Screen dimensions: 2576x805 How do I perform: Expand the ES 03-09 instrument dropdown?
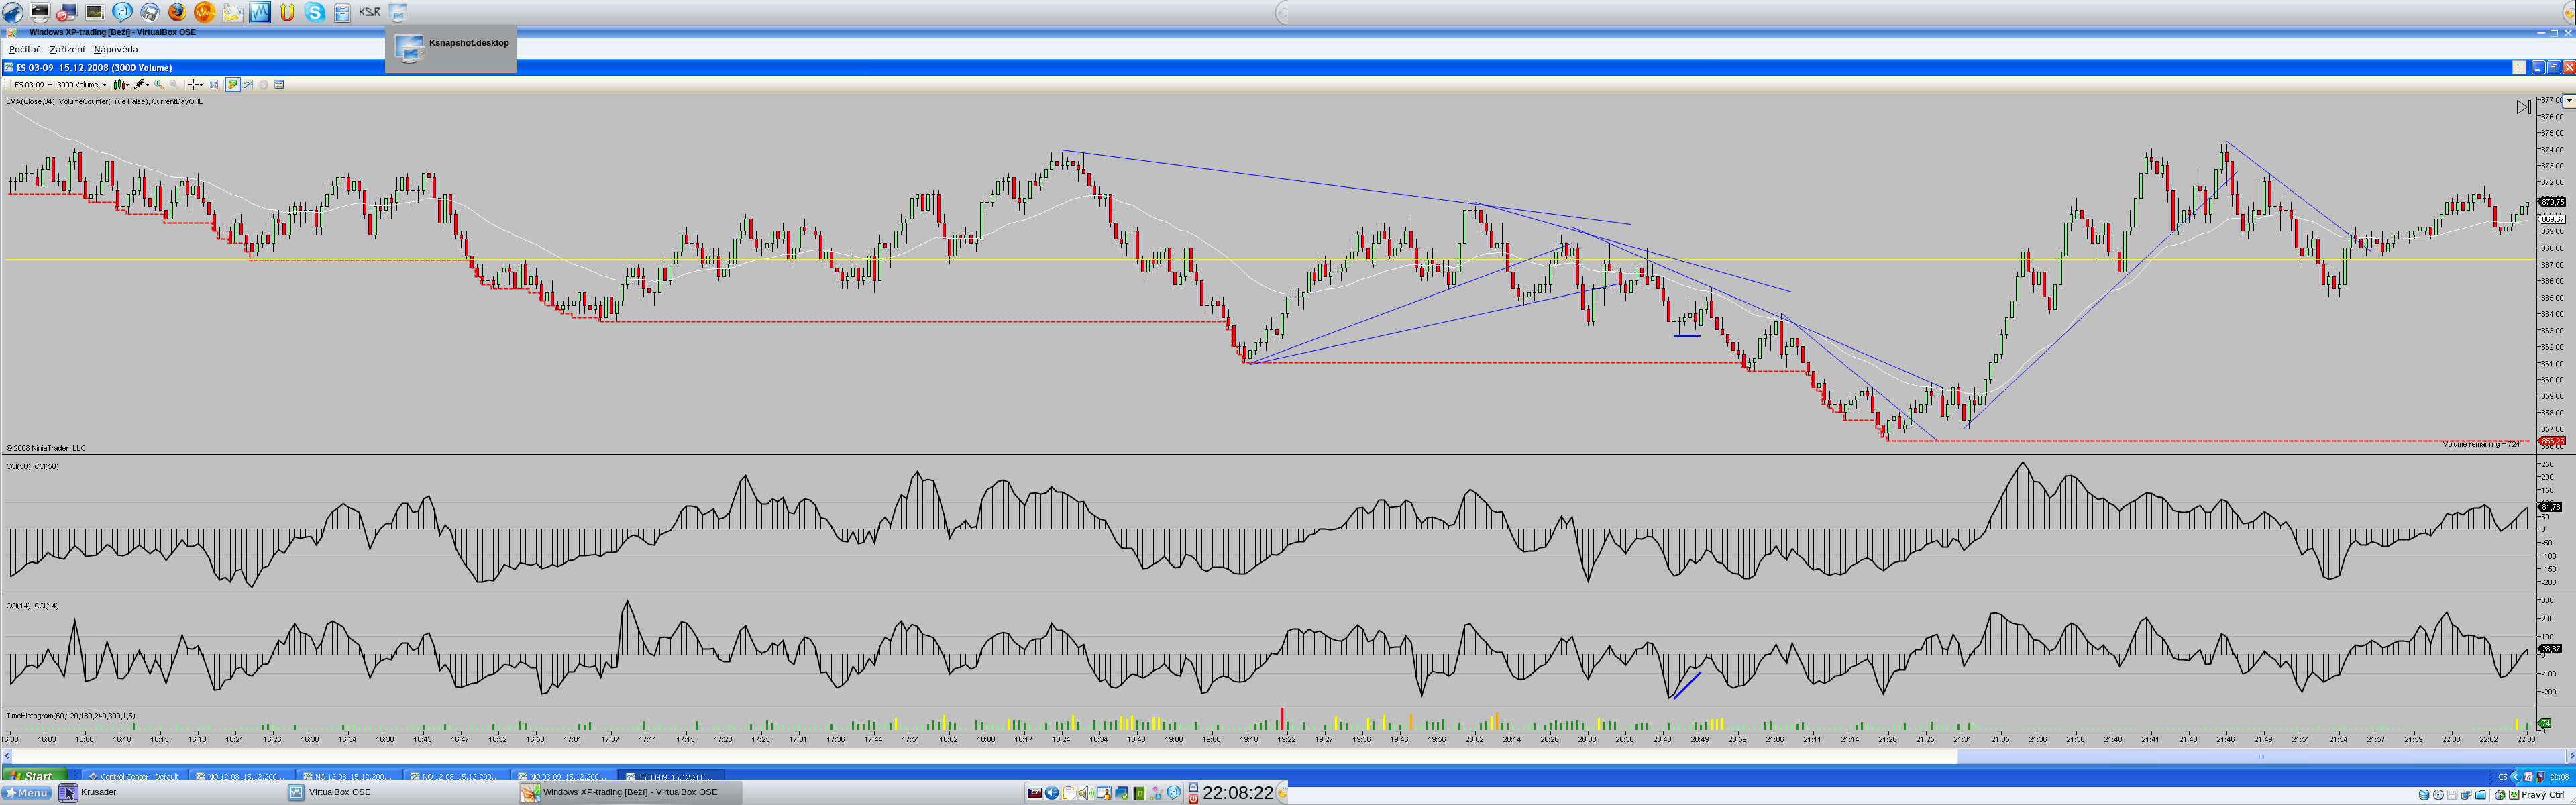coord(50,85)
